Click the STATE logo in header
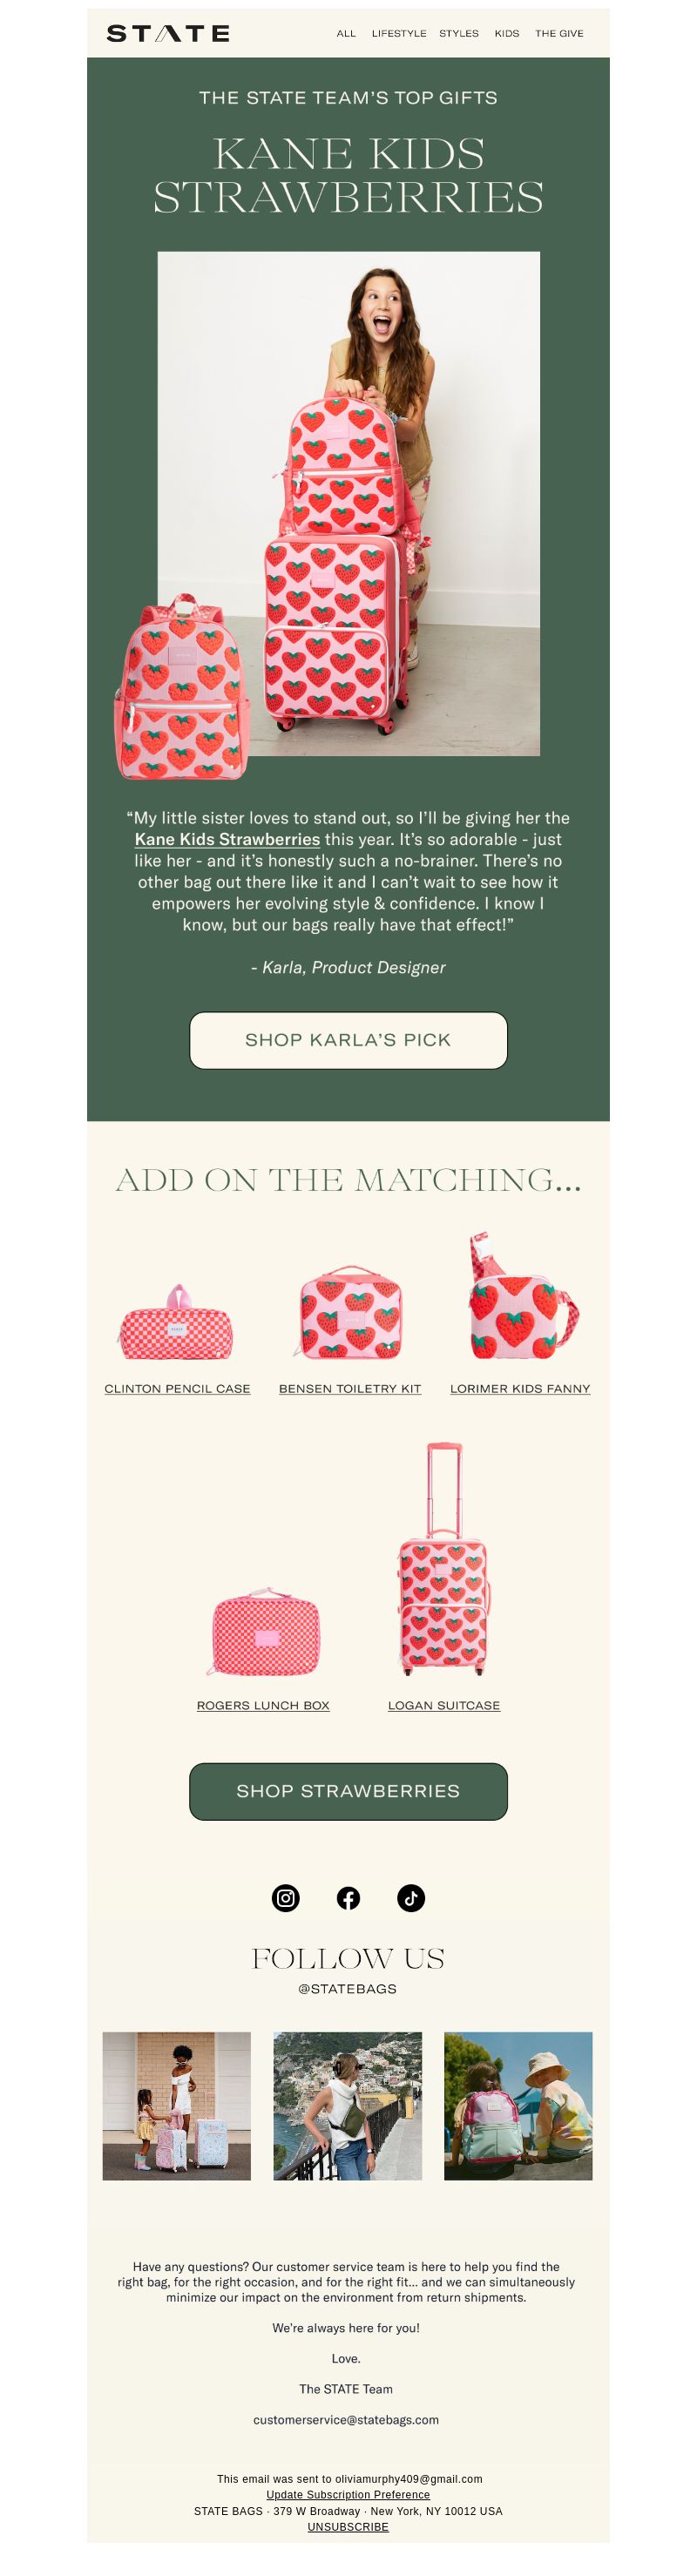 168,34
